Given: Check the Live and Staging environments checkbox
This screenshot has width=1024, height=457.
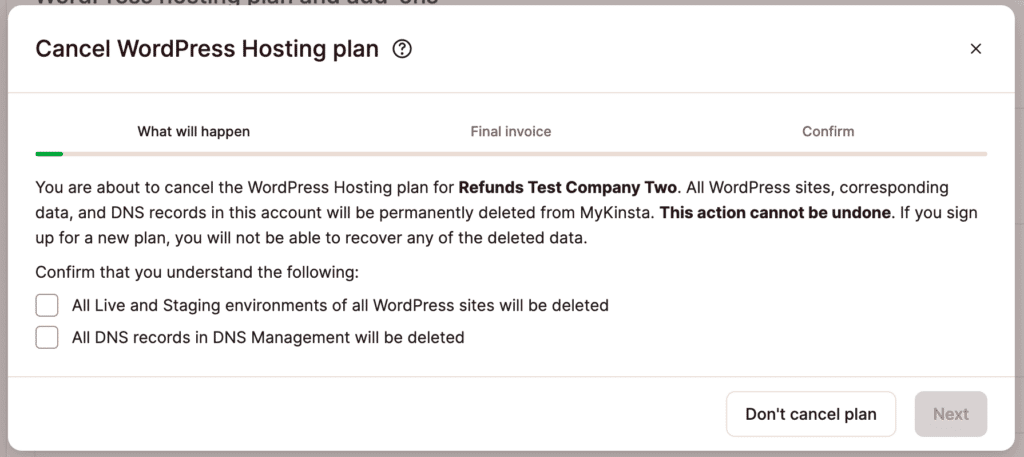Looking at the screenshot, I should pos(47,305).
